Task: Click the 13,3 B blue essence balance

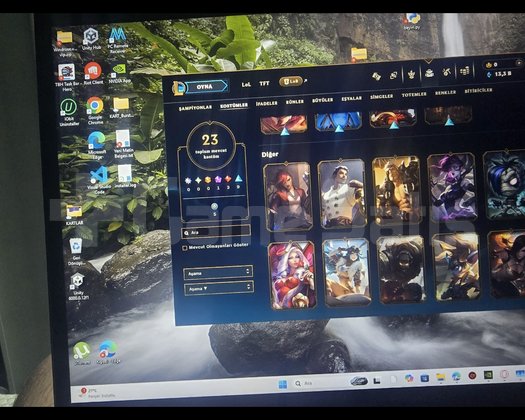Action: tap(500, 74)
